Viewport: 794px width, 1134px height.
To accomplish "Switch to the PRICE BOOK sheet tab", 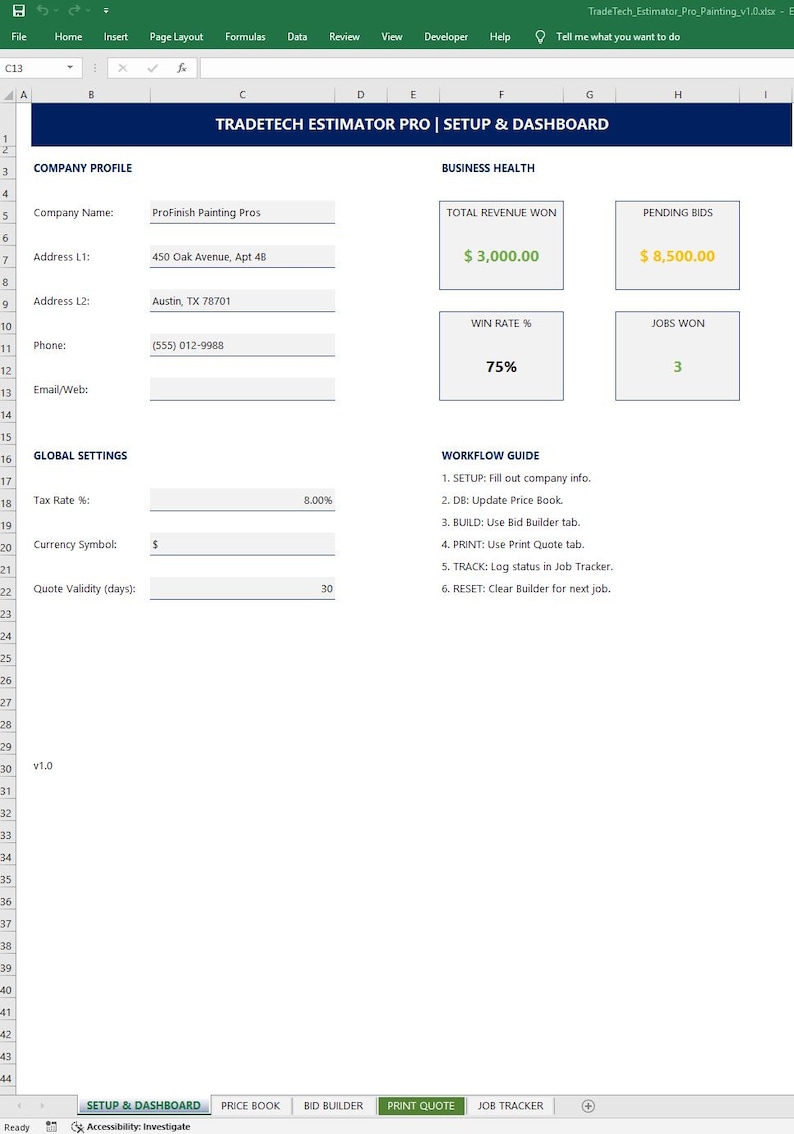I will click(x=250, y=1106).
